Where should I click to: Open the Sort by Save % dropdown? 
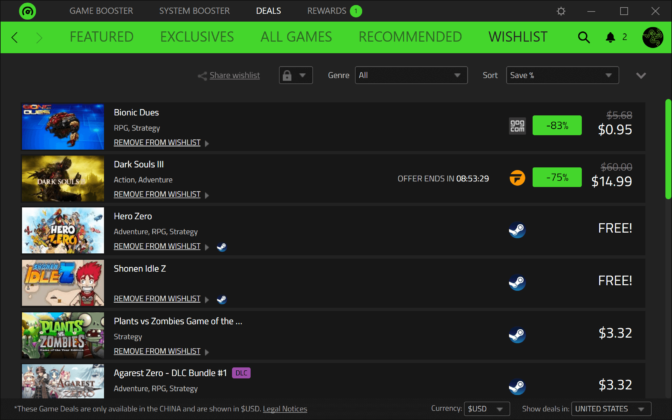point(562,75)
